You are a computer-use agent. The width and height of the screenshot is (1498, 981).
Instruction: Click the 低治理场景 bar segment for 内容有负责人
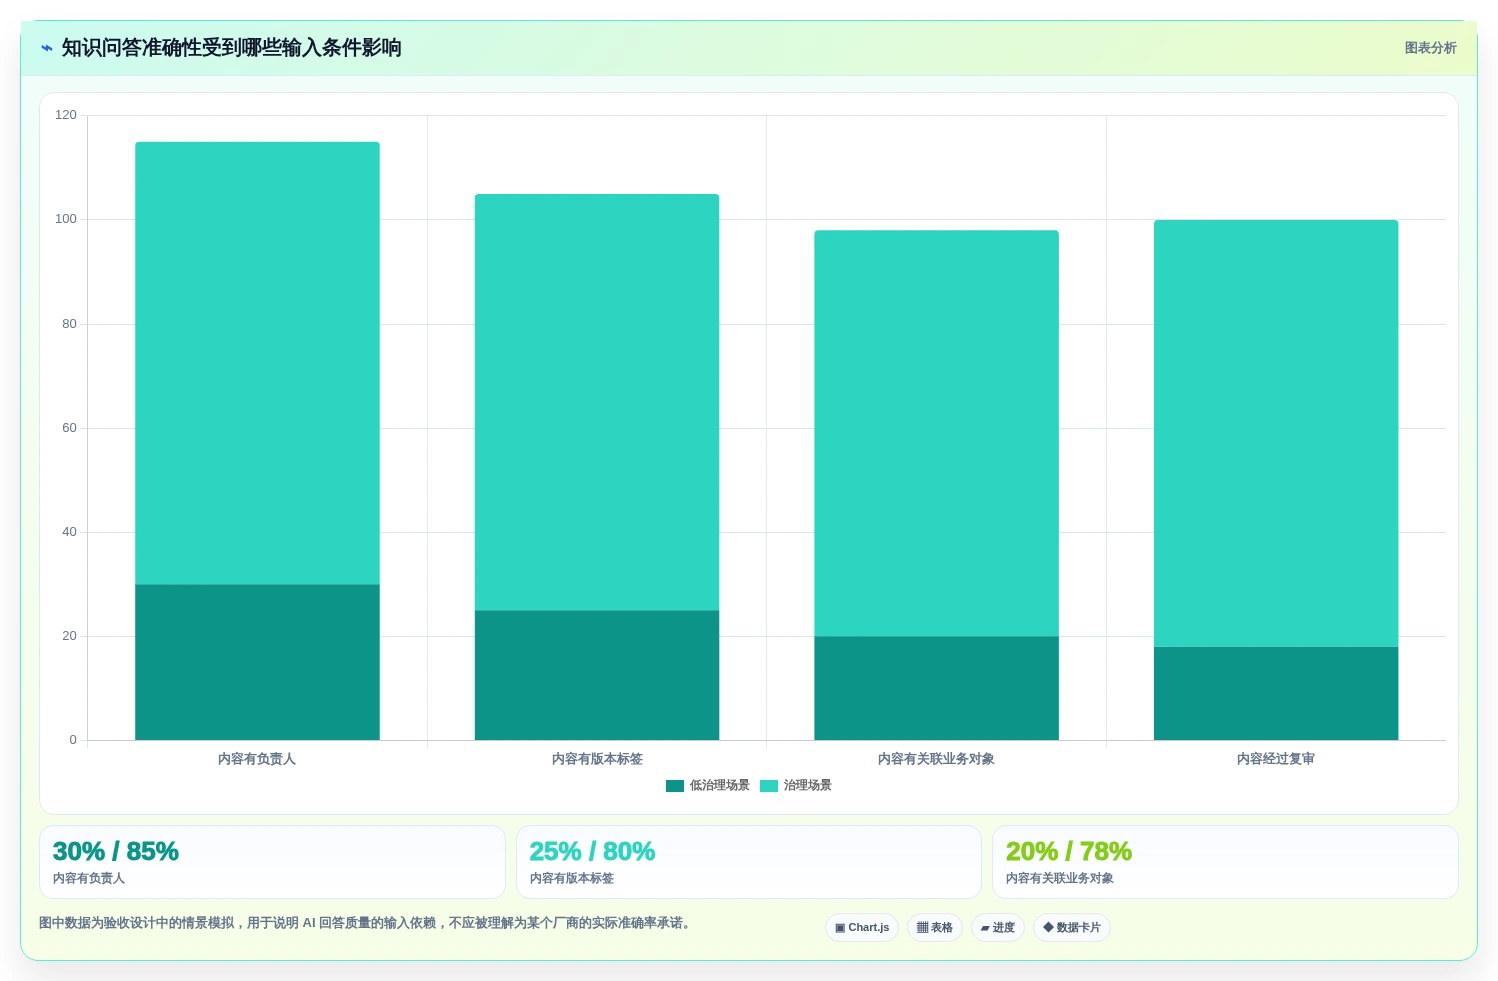(x=257, y=662)
